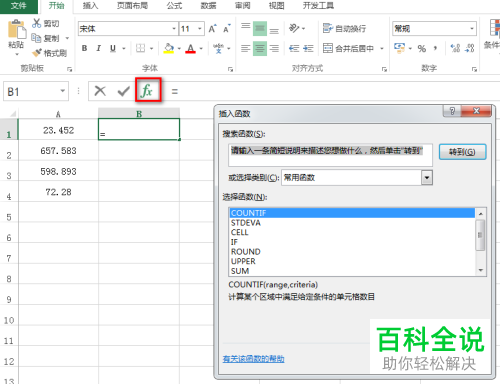Click column B header
This screenshot has height=384, width=500.
(139, 113)
